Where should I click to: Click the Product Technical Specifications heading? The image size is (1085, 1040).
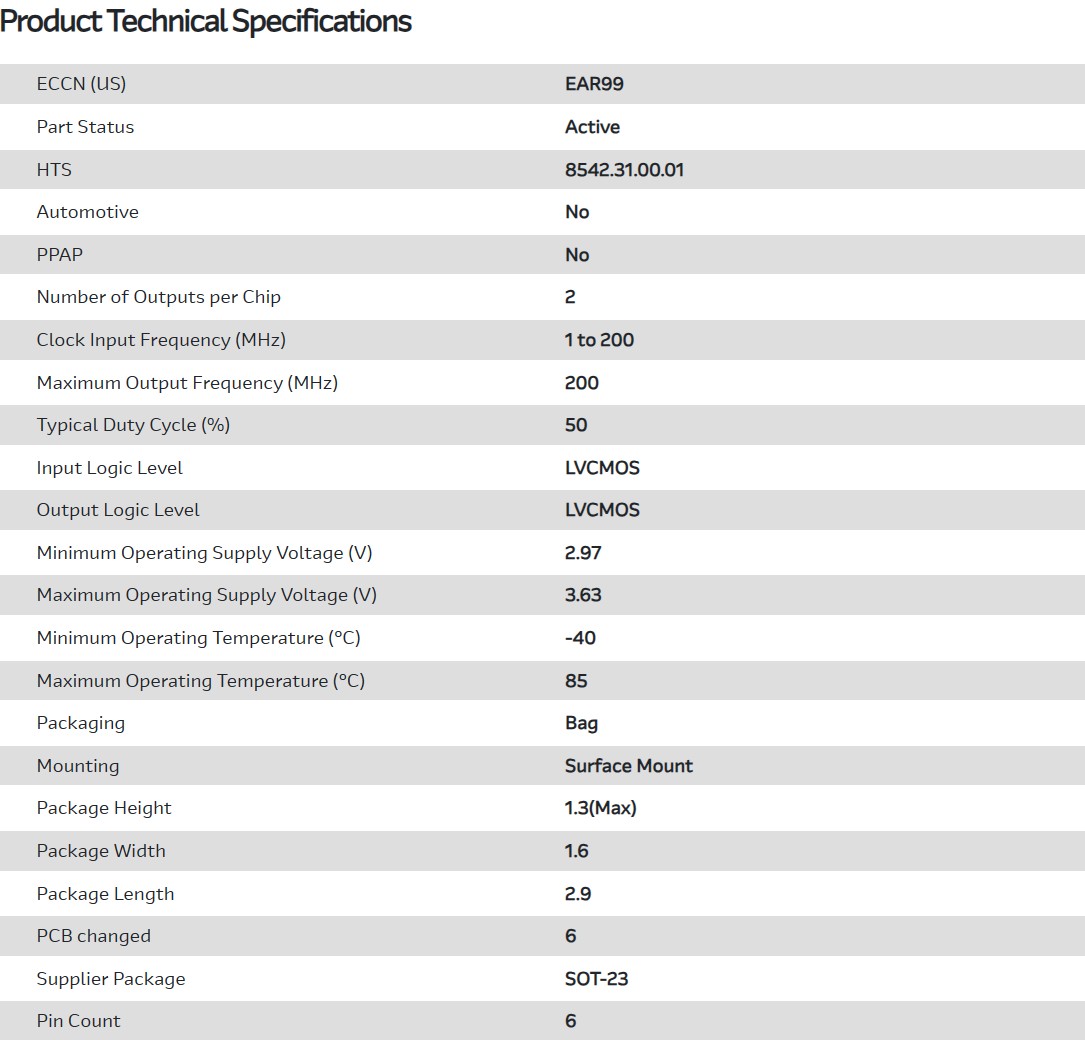[x=206, y=21]
